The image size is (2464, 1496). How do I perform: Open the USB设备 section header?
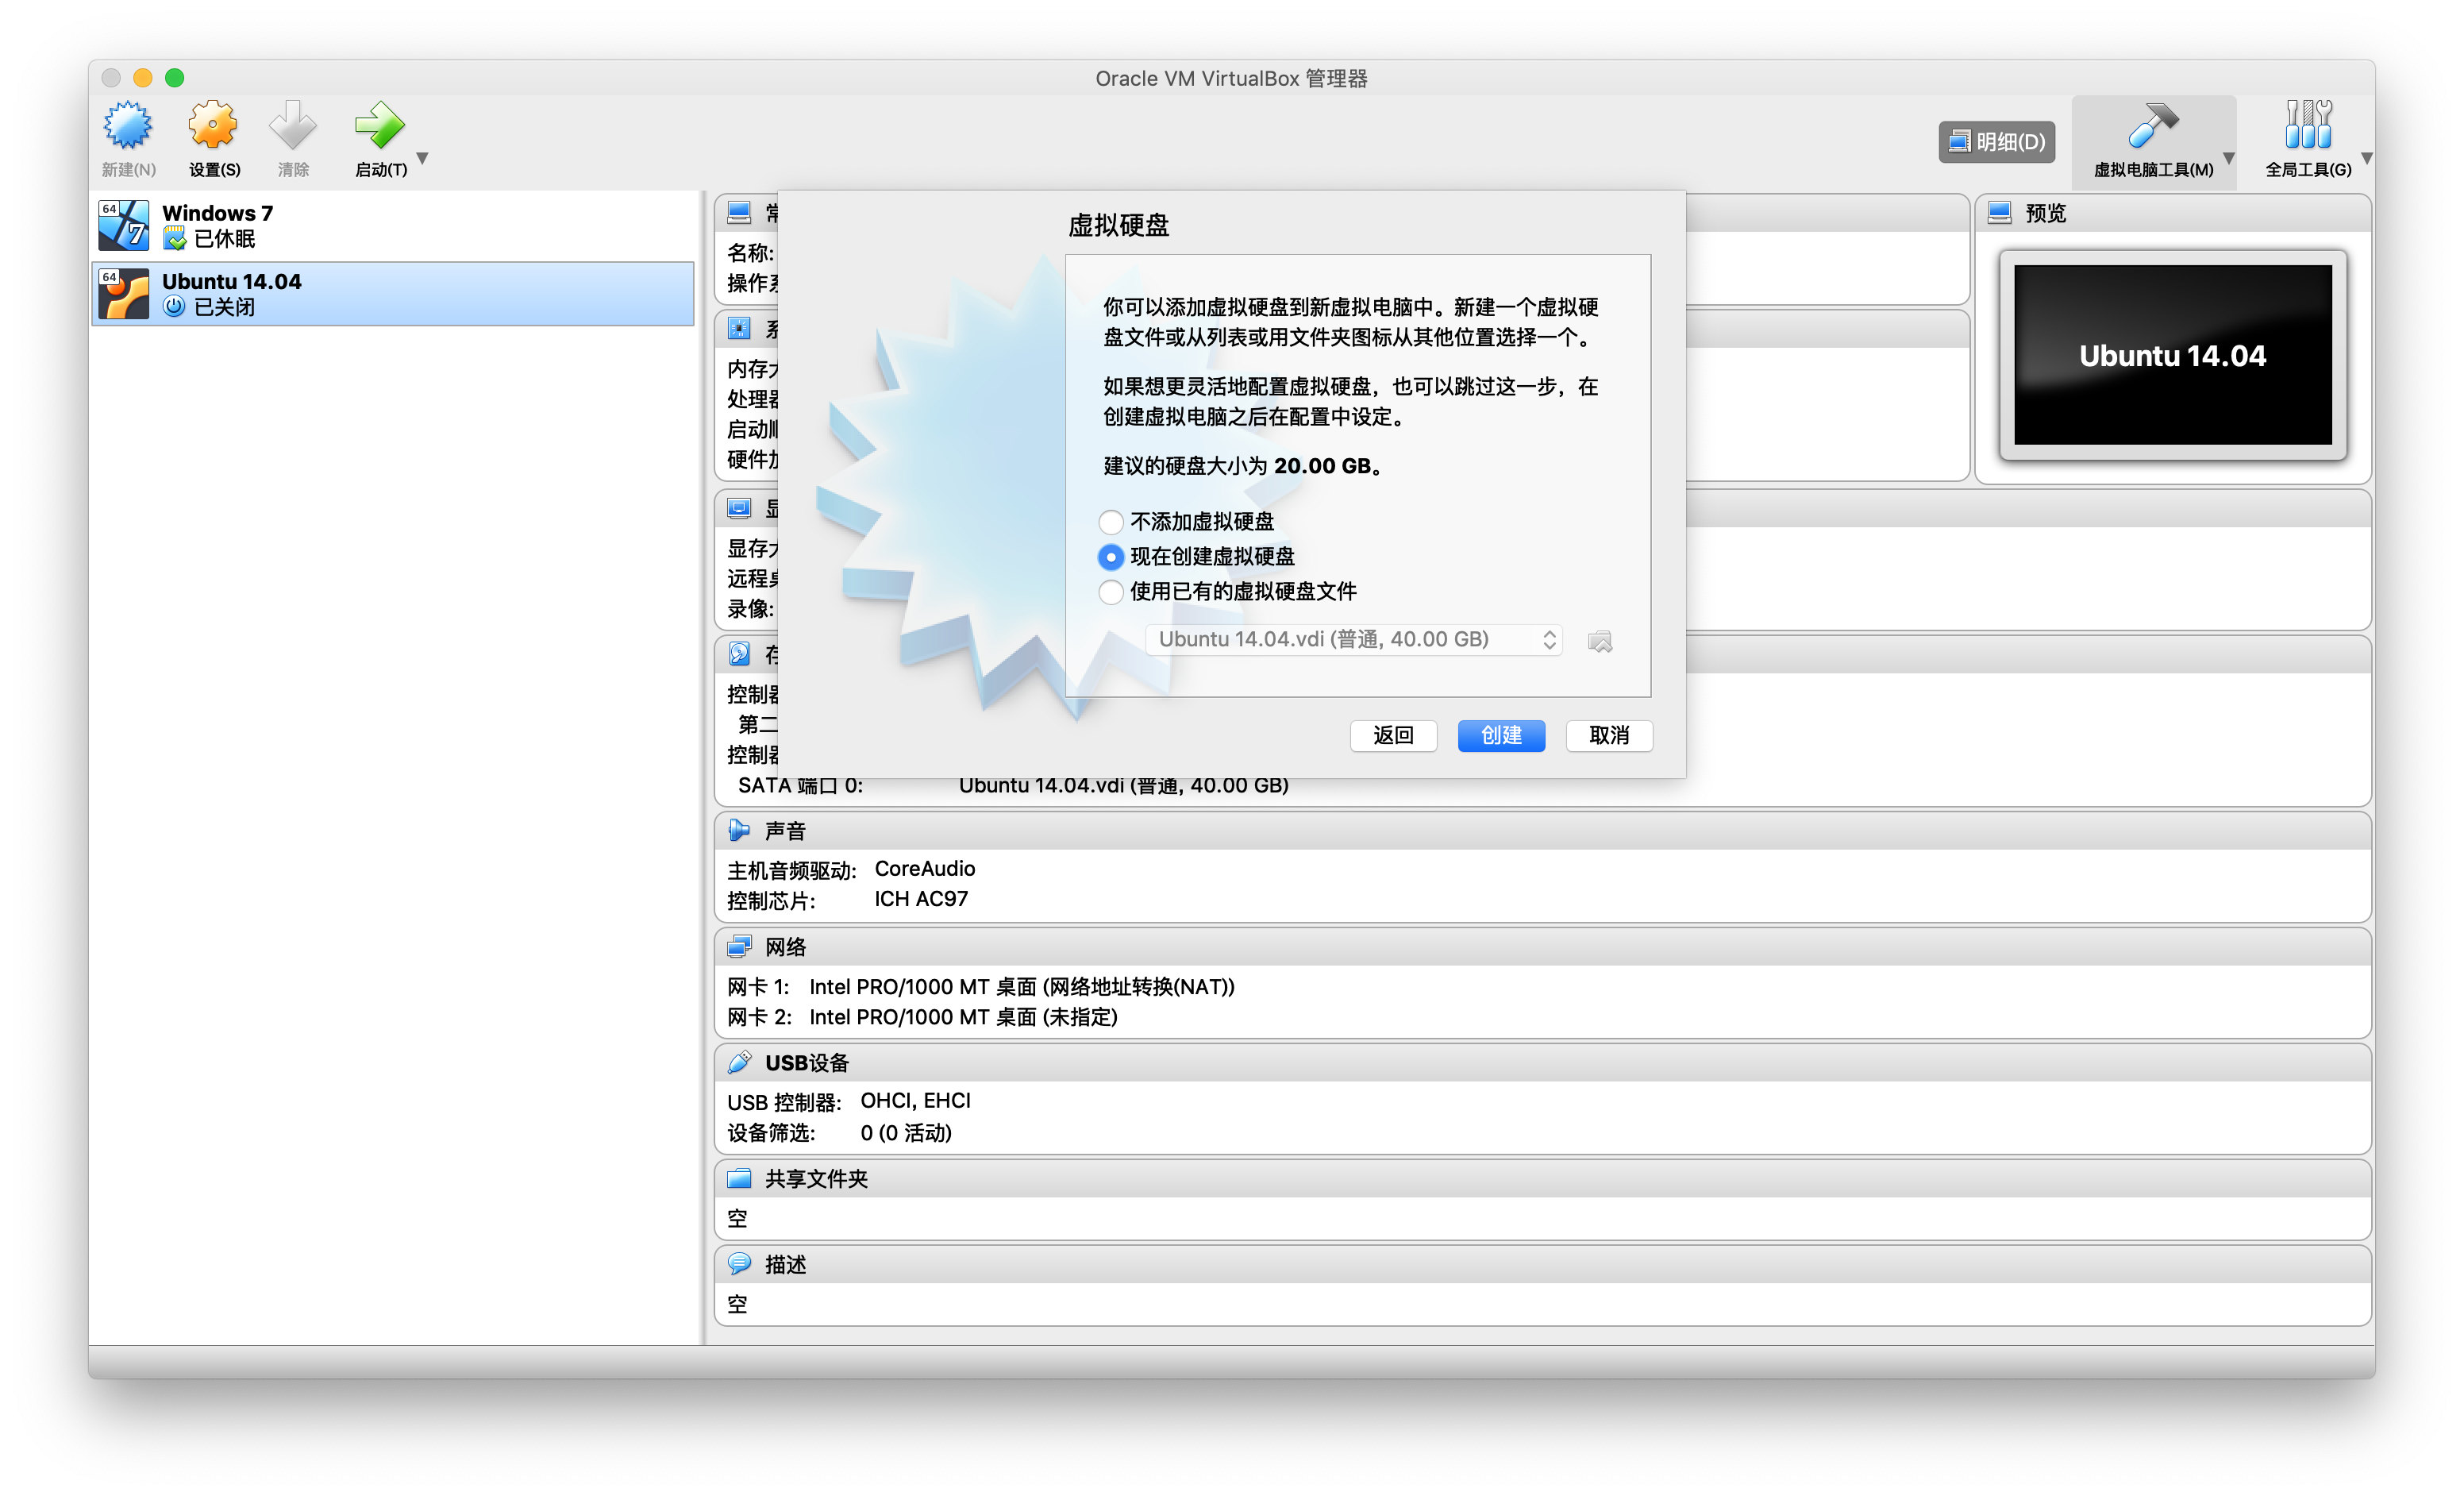point(1543,1063)
